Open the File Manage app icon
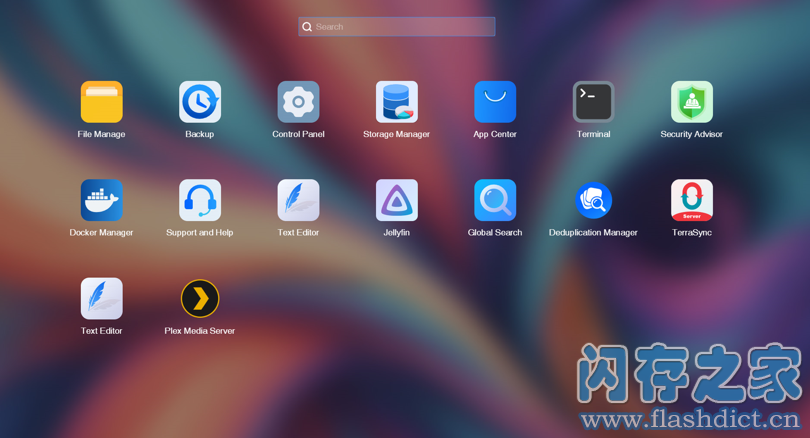810x438 pixels. [101, 102]
